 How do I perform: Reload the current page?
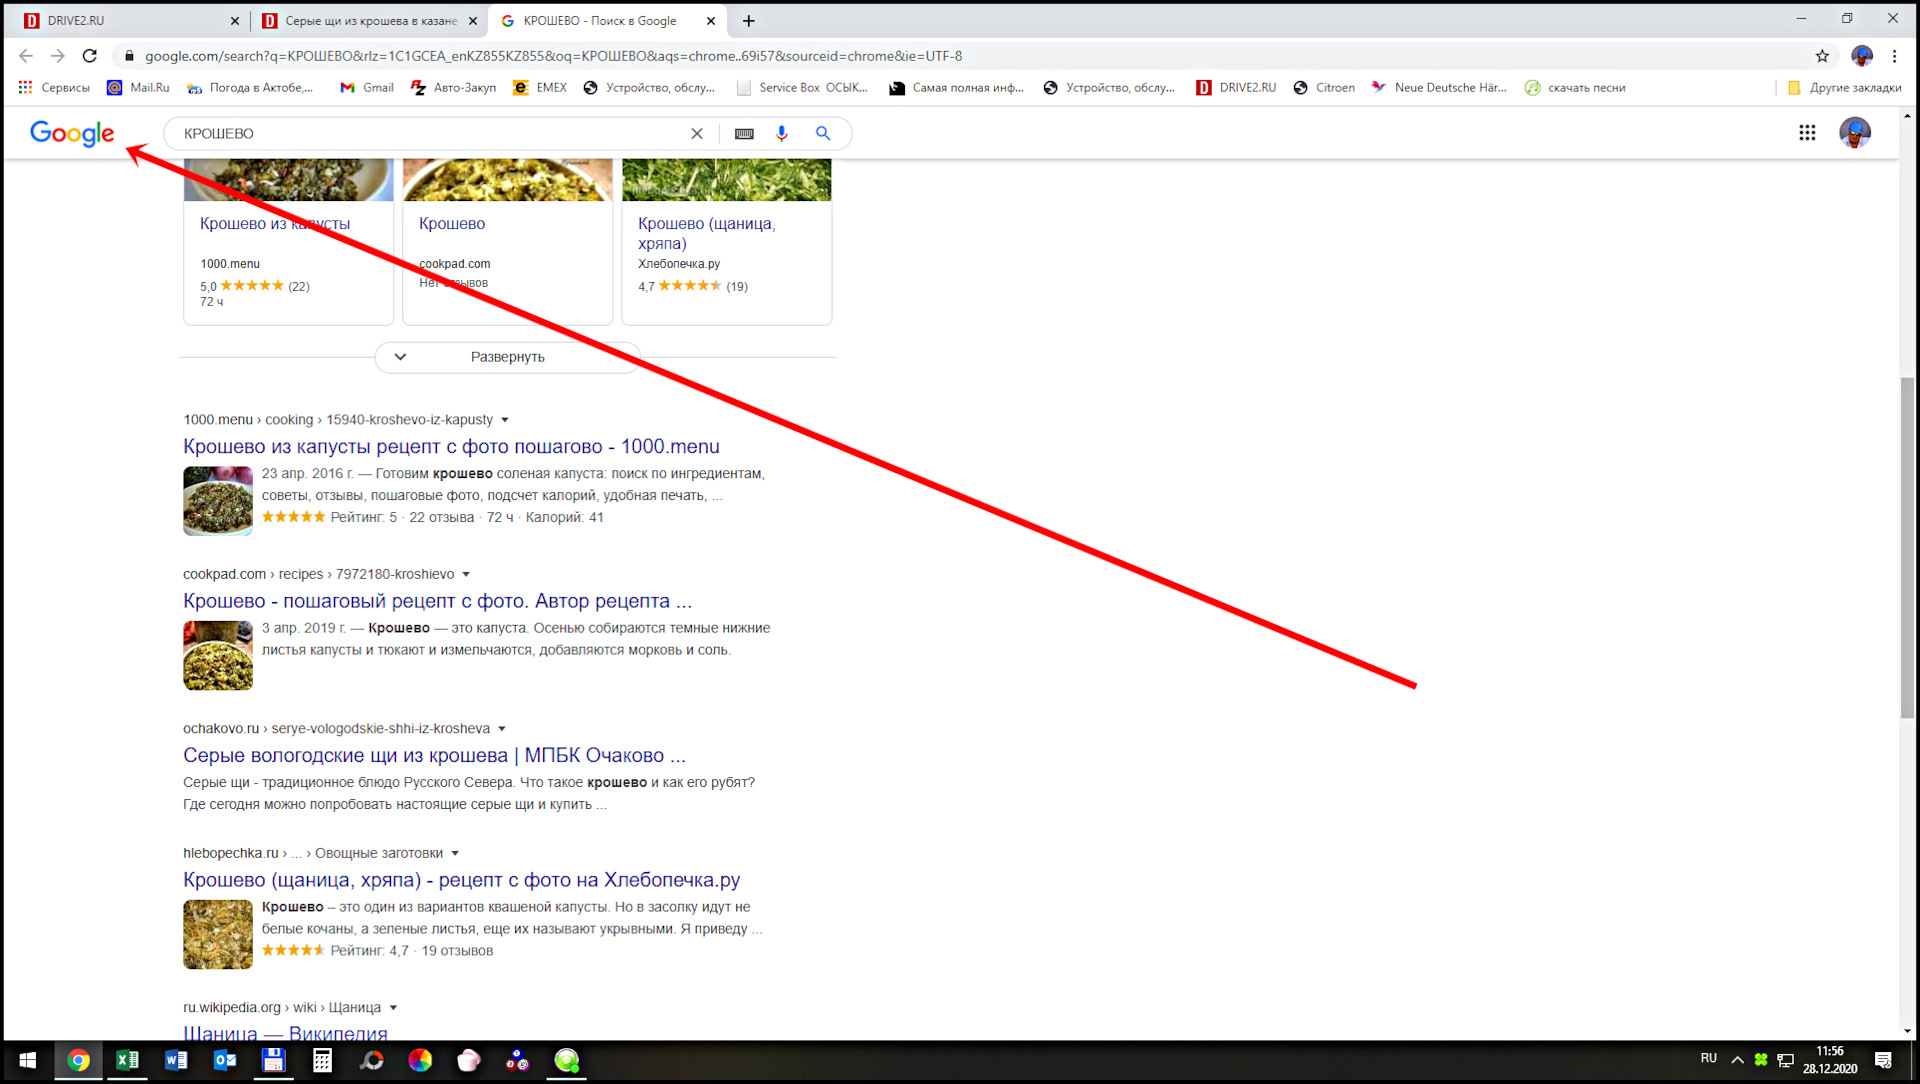point(90,56)
